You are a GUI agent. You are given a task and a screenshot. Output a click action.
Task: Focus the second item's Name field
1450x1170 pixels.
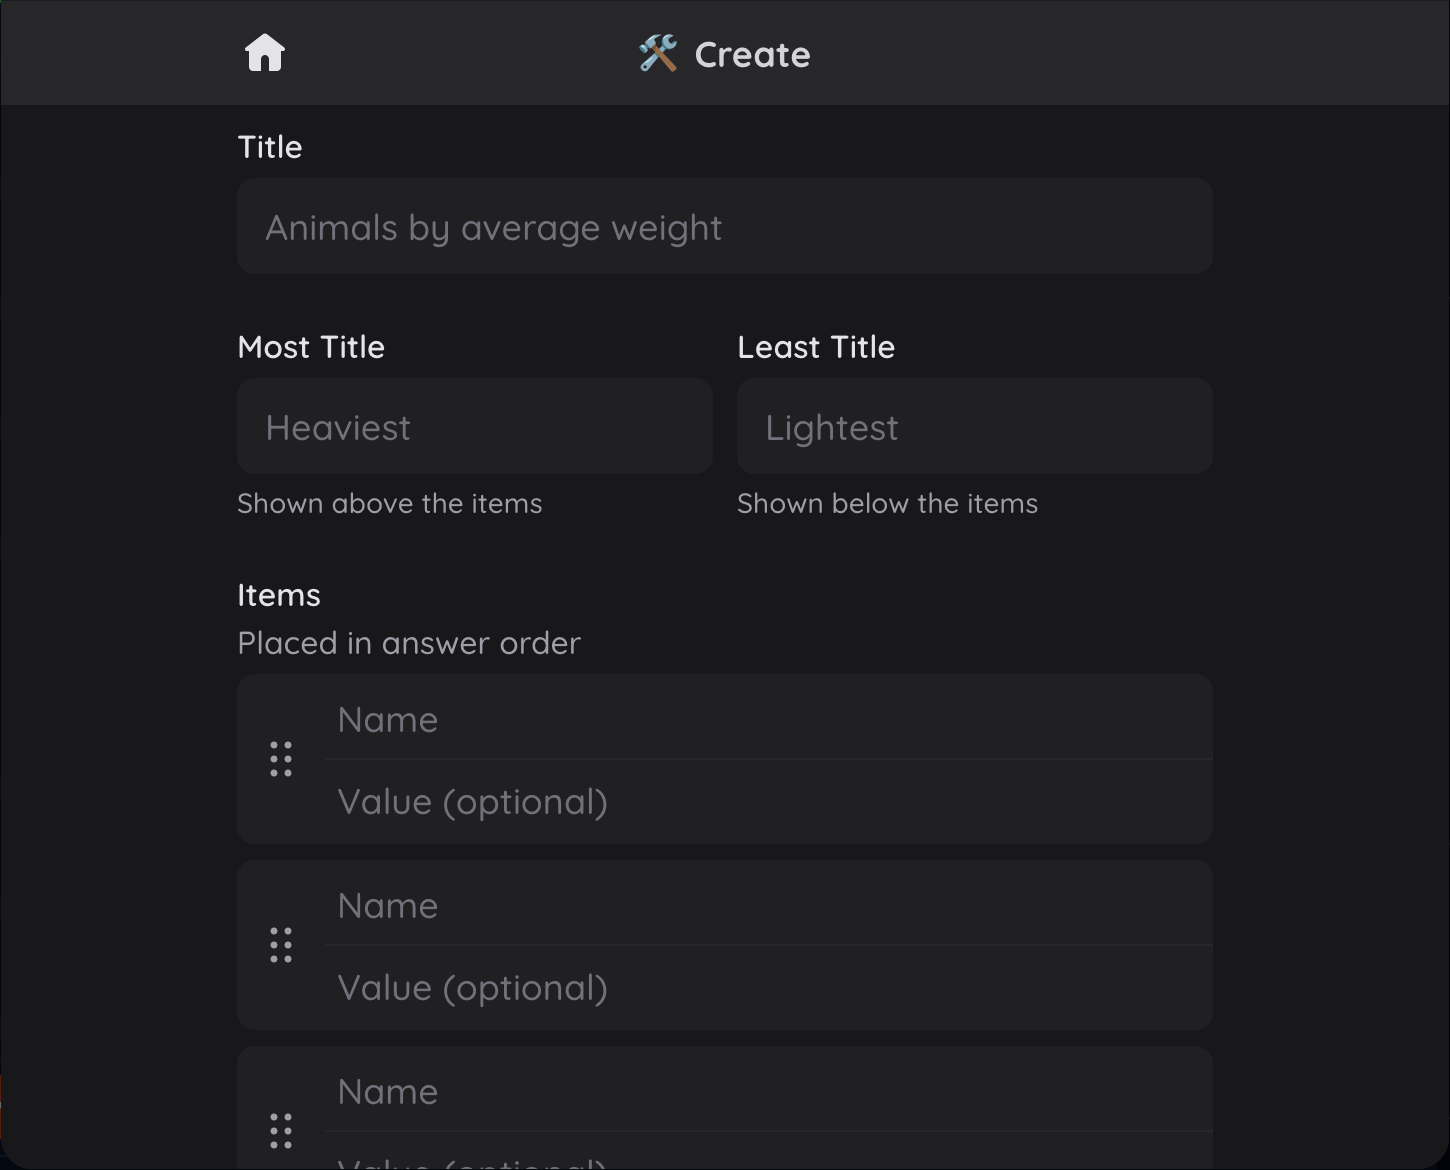pyautogui.click(x=766, y=905)
